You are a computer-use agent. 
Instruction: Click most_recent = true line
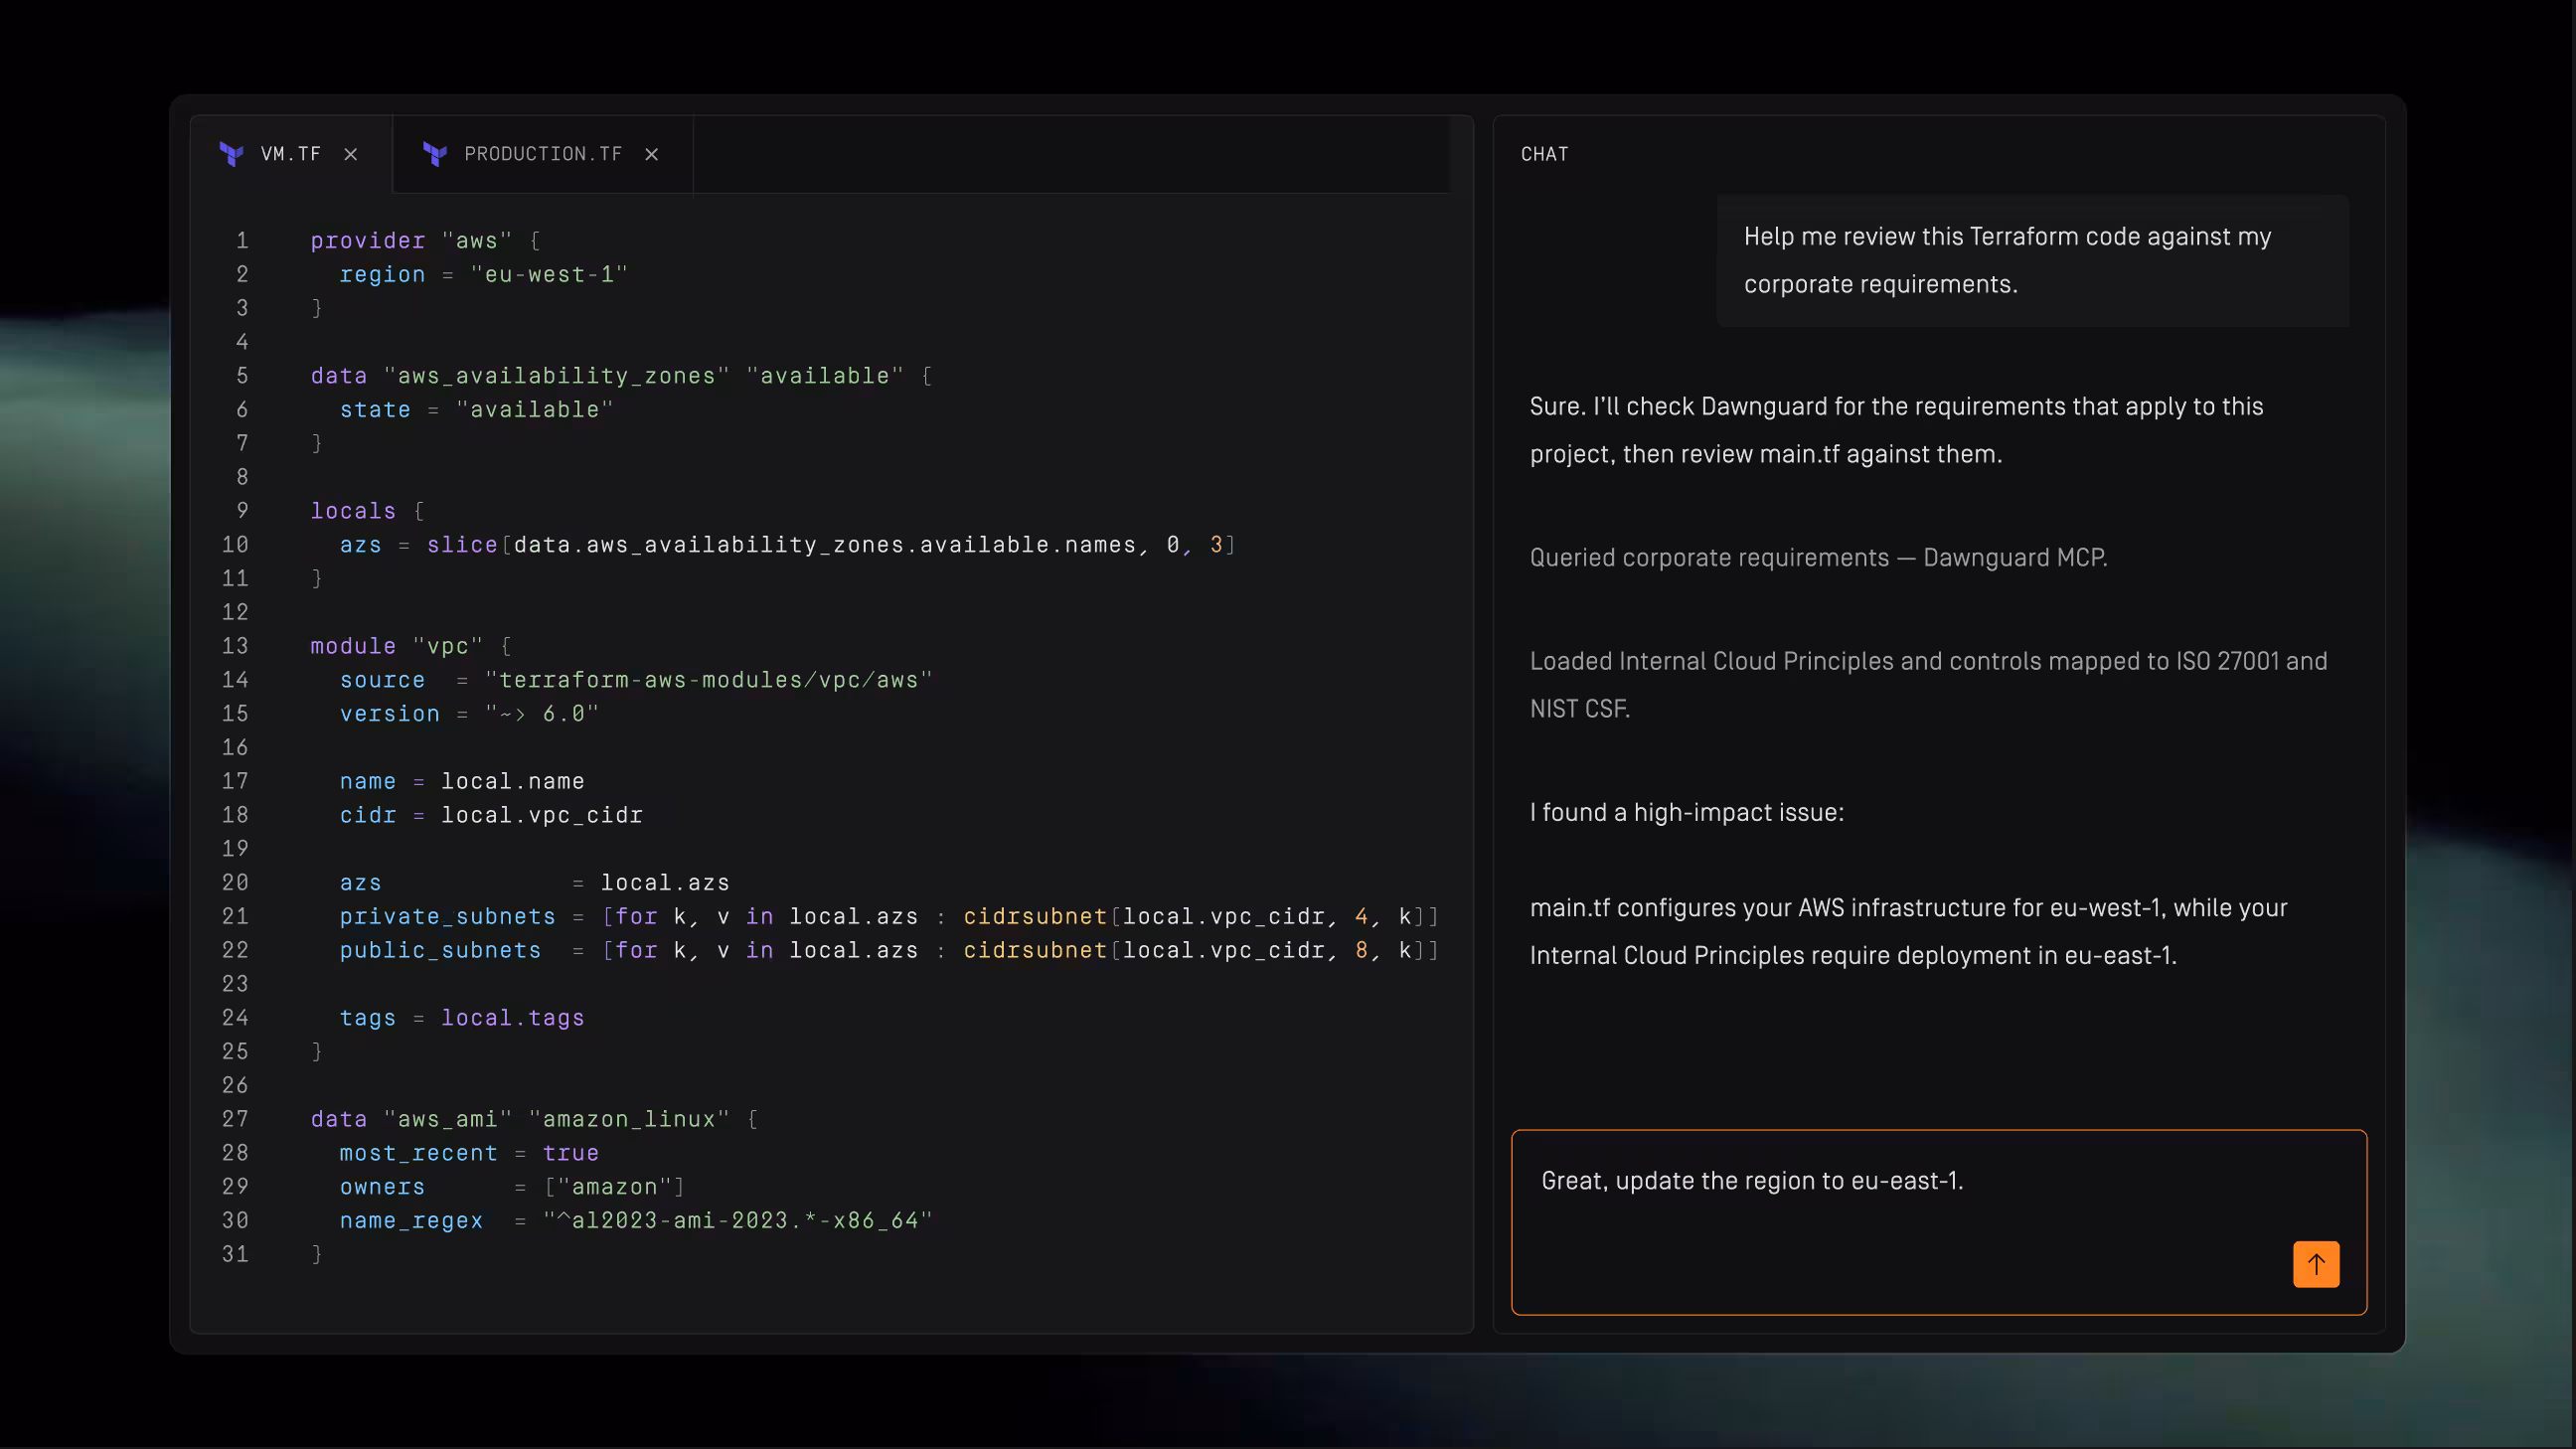[469, 1153]
